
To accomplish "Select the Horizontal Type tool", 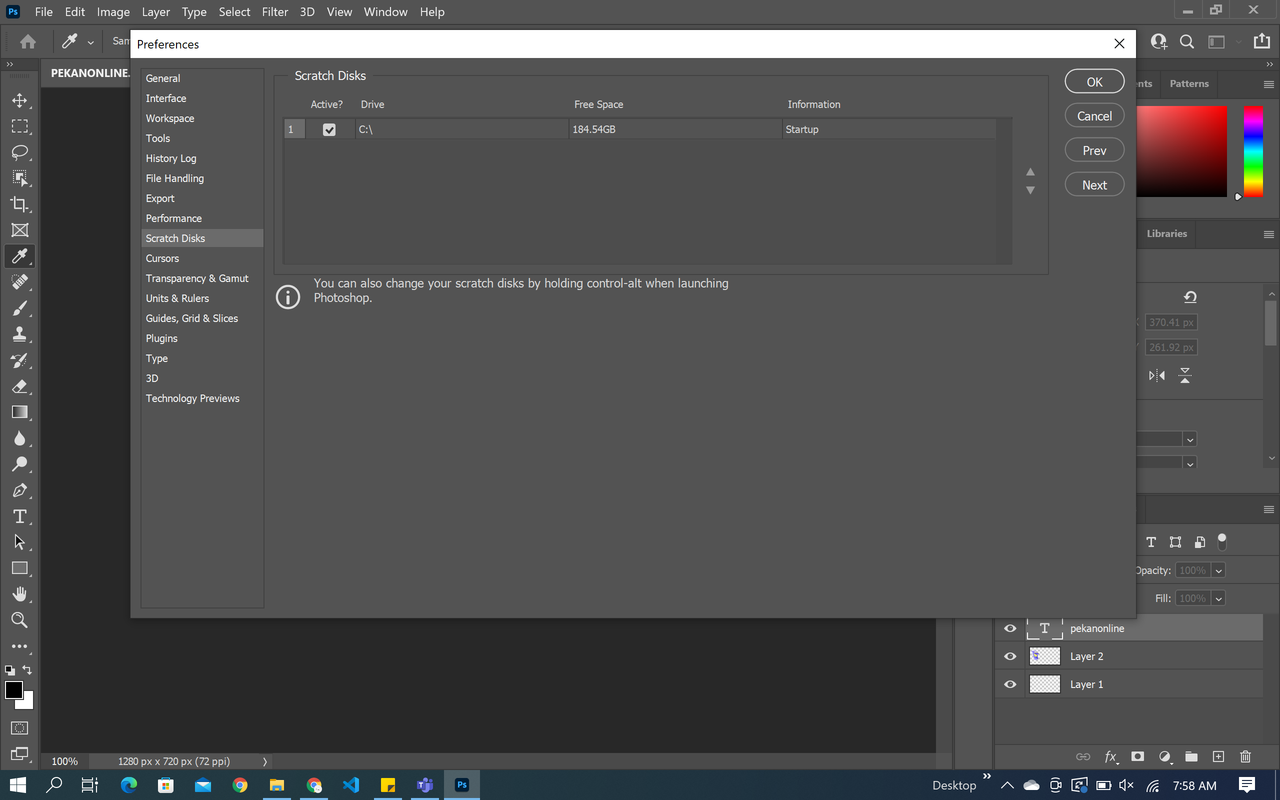I will tap(19, 516).
